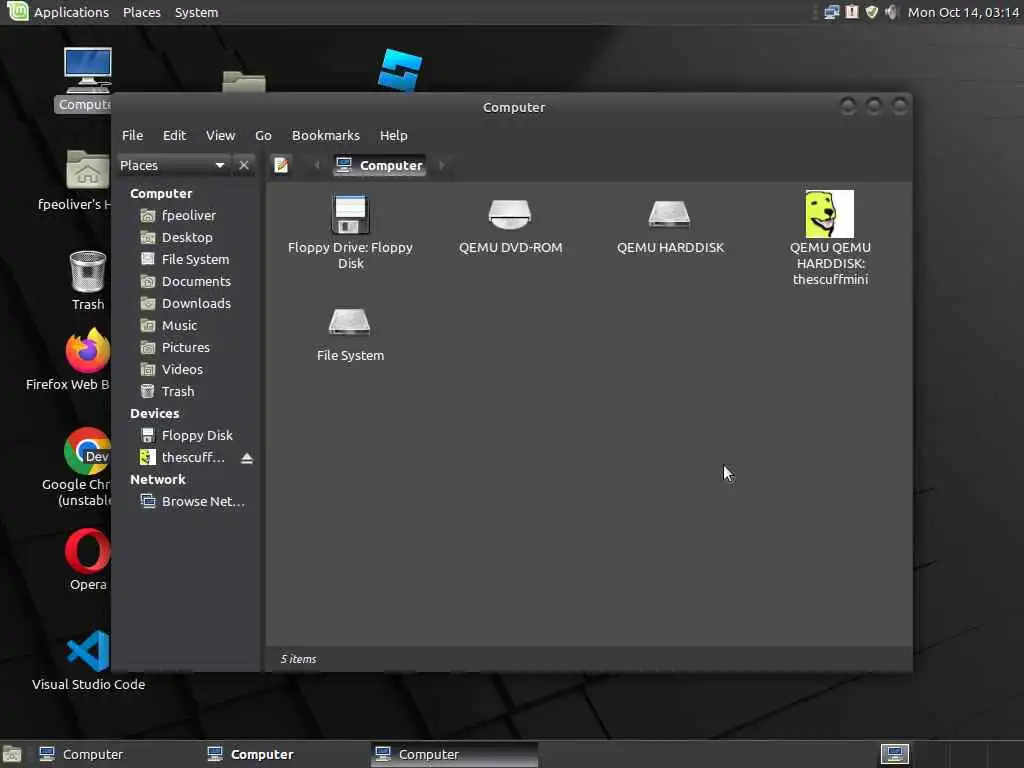Screen dimensions: 1024x768
Task: Open the Places sidebar dropdown
Action: [172, 165]
